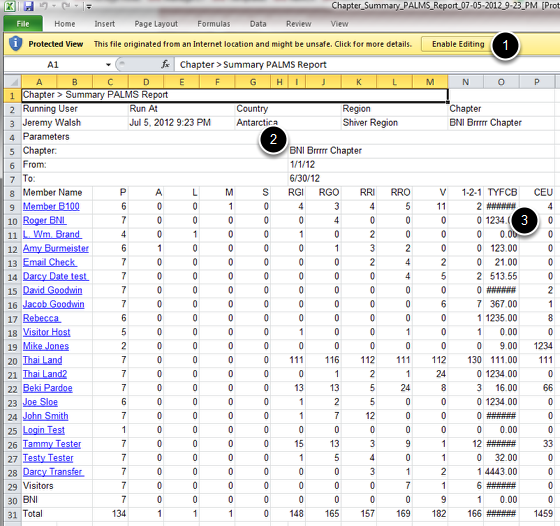This screenshot has height=526, width=560.
Task: Open the Customize Quick Access Toolbar dropdown
Action: (x=89, y=6)
